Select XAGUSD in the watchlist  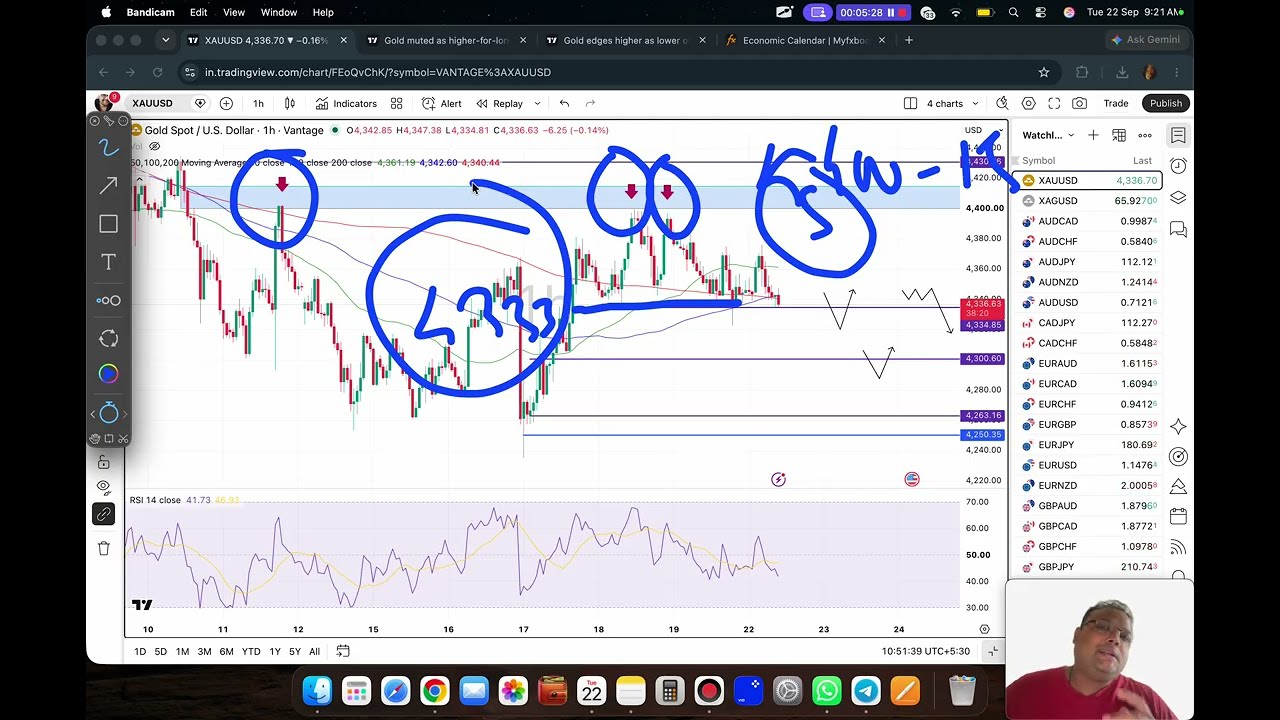pyautogui.click(x=1089, y=201)
